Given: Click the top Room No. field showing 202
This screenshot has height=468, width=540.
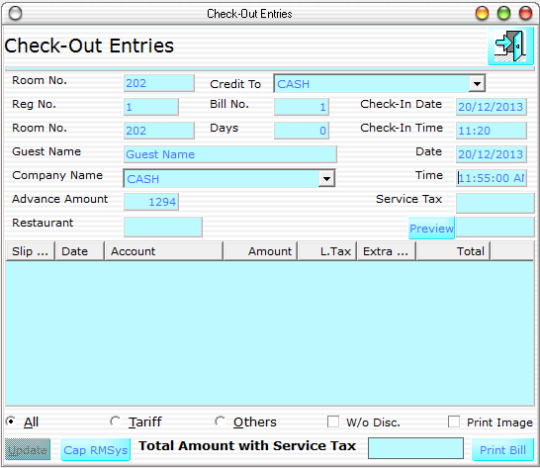Looking at the screenshot, I should pos(159,83).
